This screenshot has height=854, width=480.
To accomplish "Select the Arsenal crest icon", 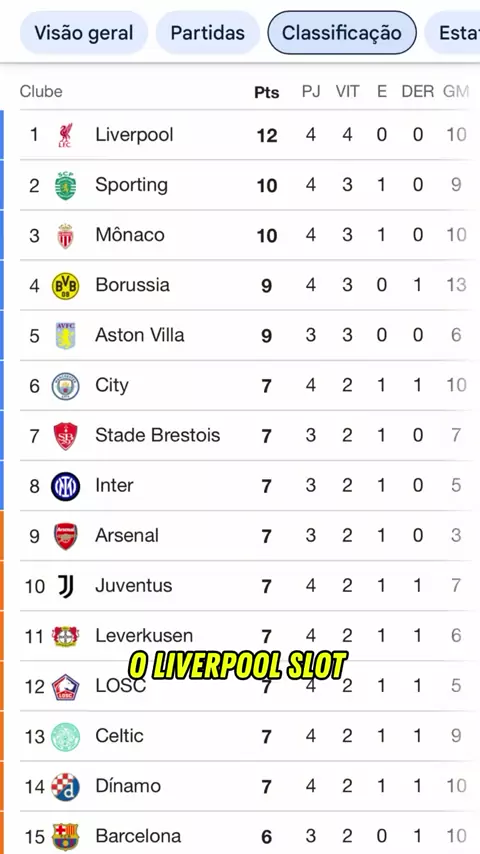I will [x=65, y=536].
